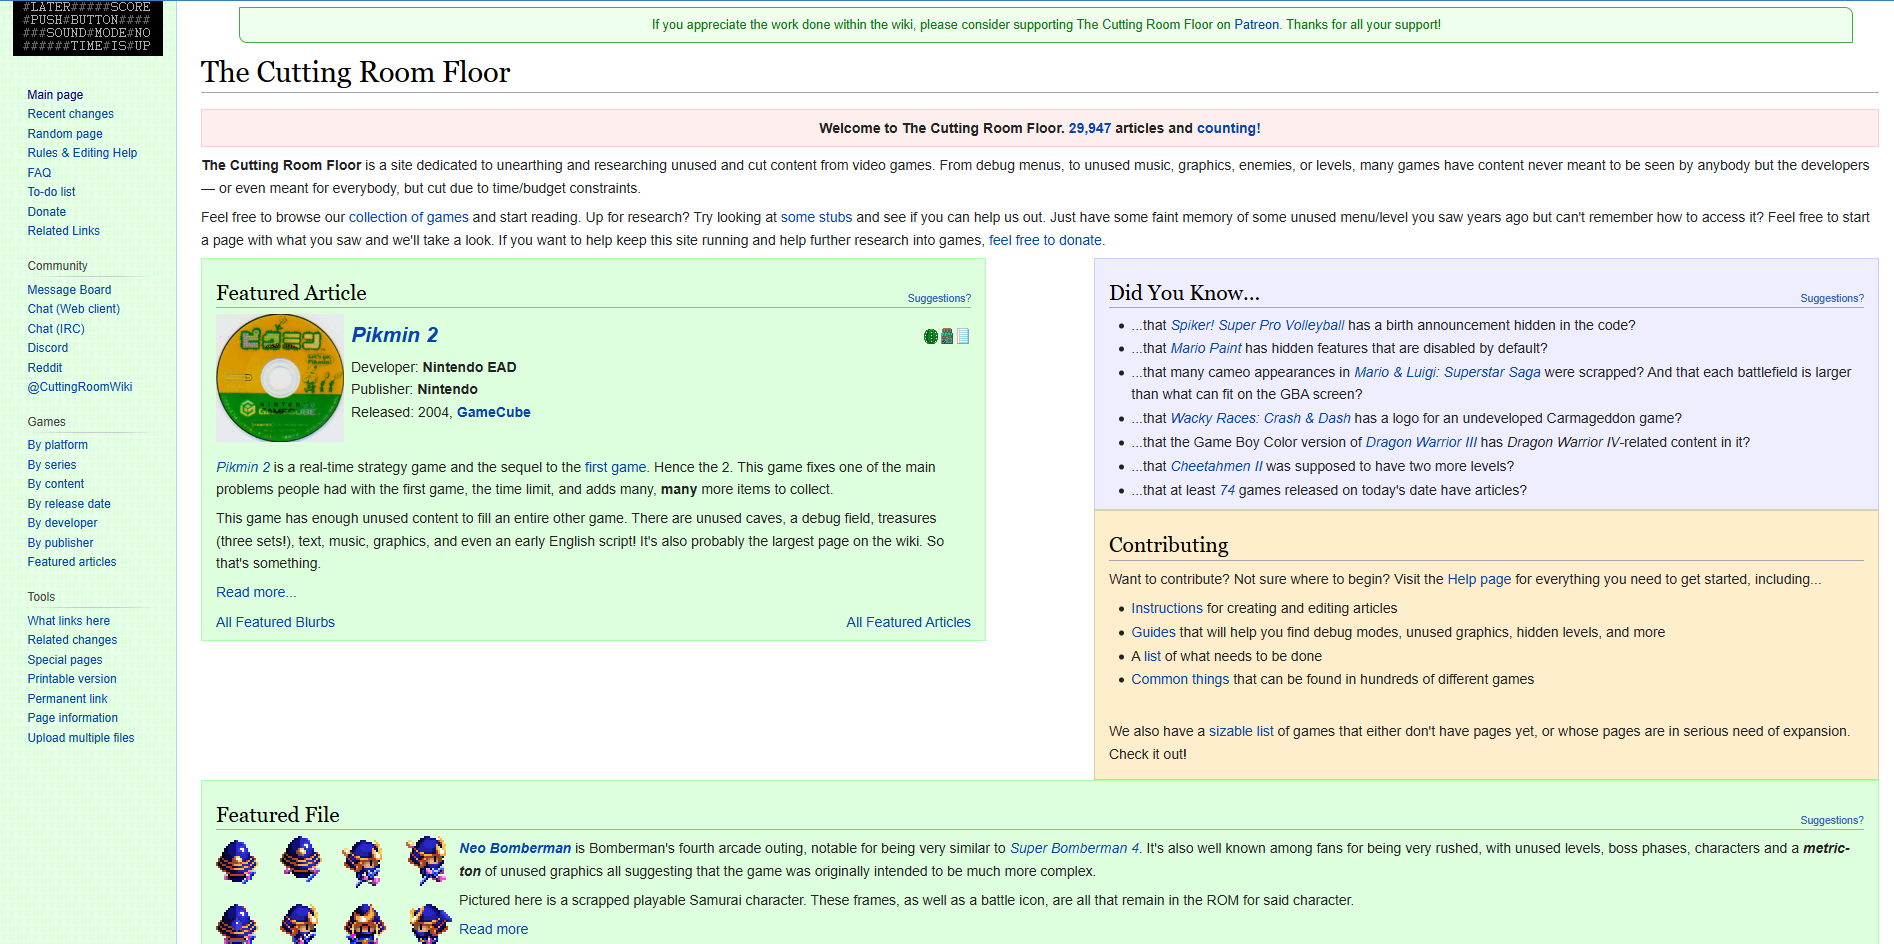Screen dimensions: 1894x944
Task: Open the FAQ sidebar link
Action: pos(39,173)
